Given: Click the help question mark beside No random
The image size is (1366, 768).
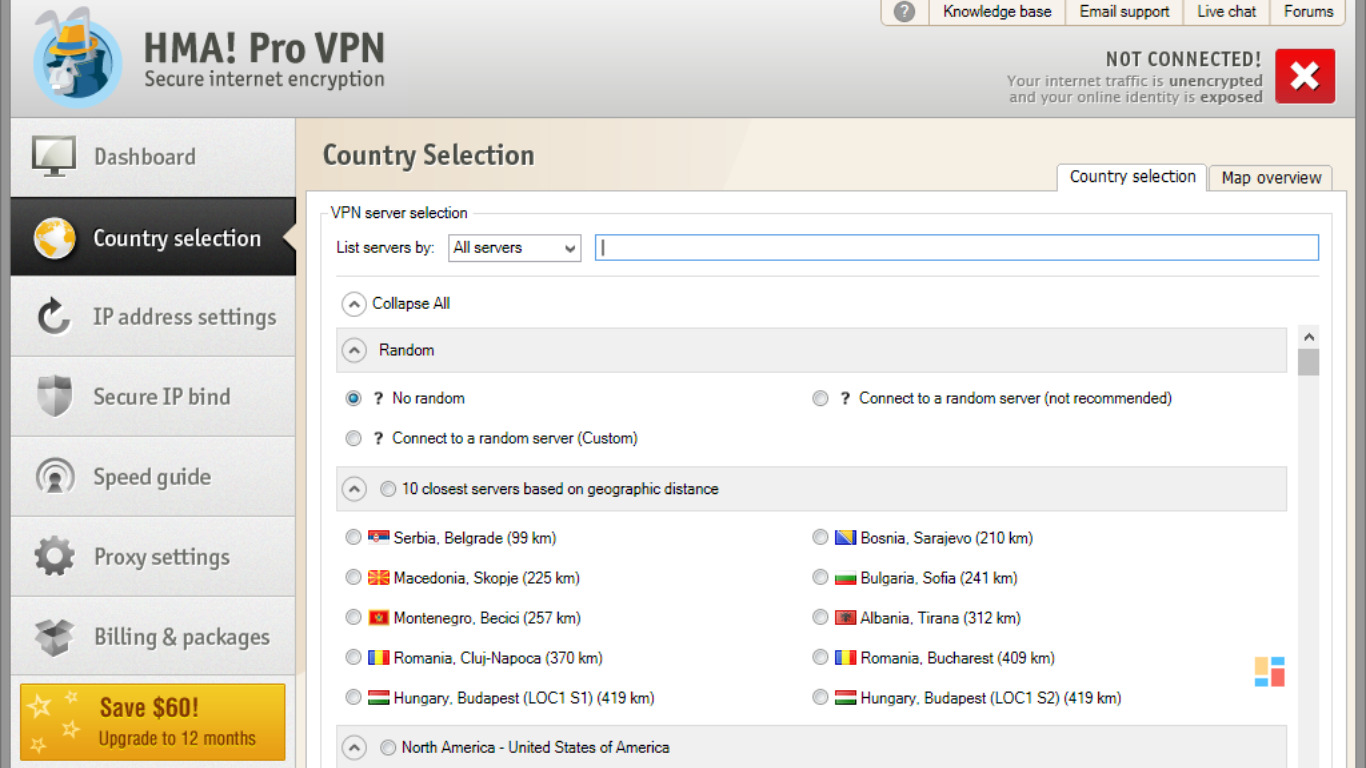Looking at the screenshot, I should (x=378, y=398).
